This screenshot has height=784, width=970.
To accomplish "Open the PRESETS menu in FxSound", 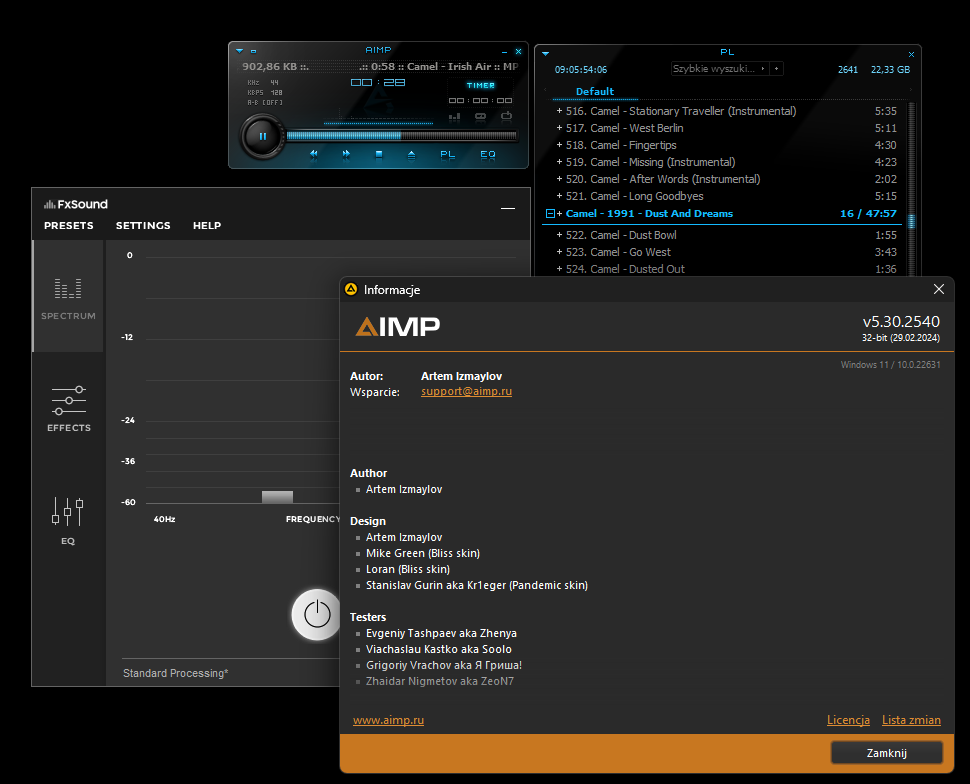I will click(69, 226).
